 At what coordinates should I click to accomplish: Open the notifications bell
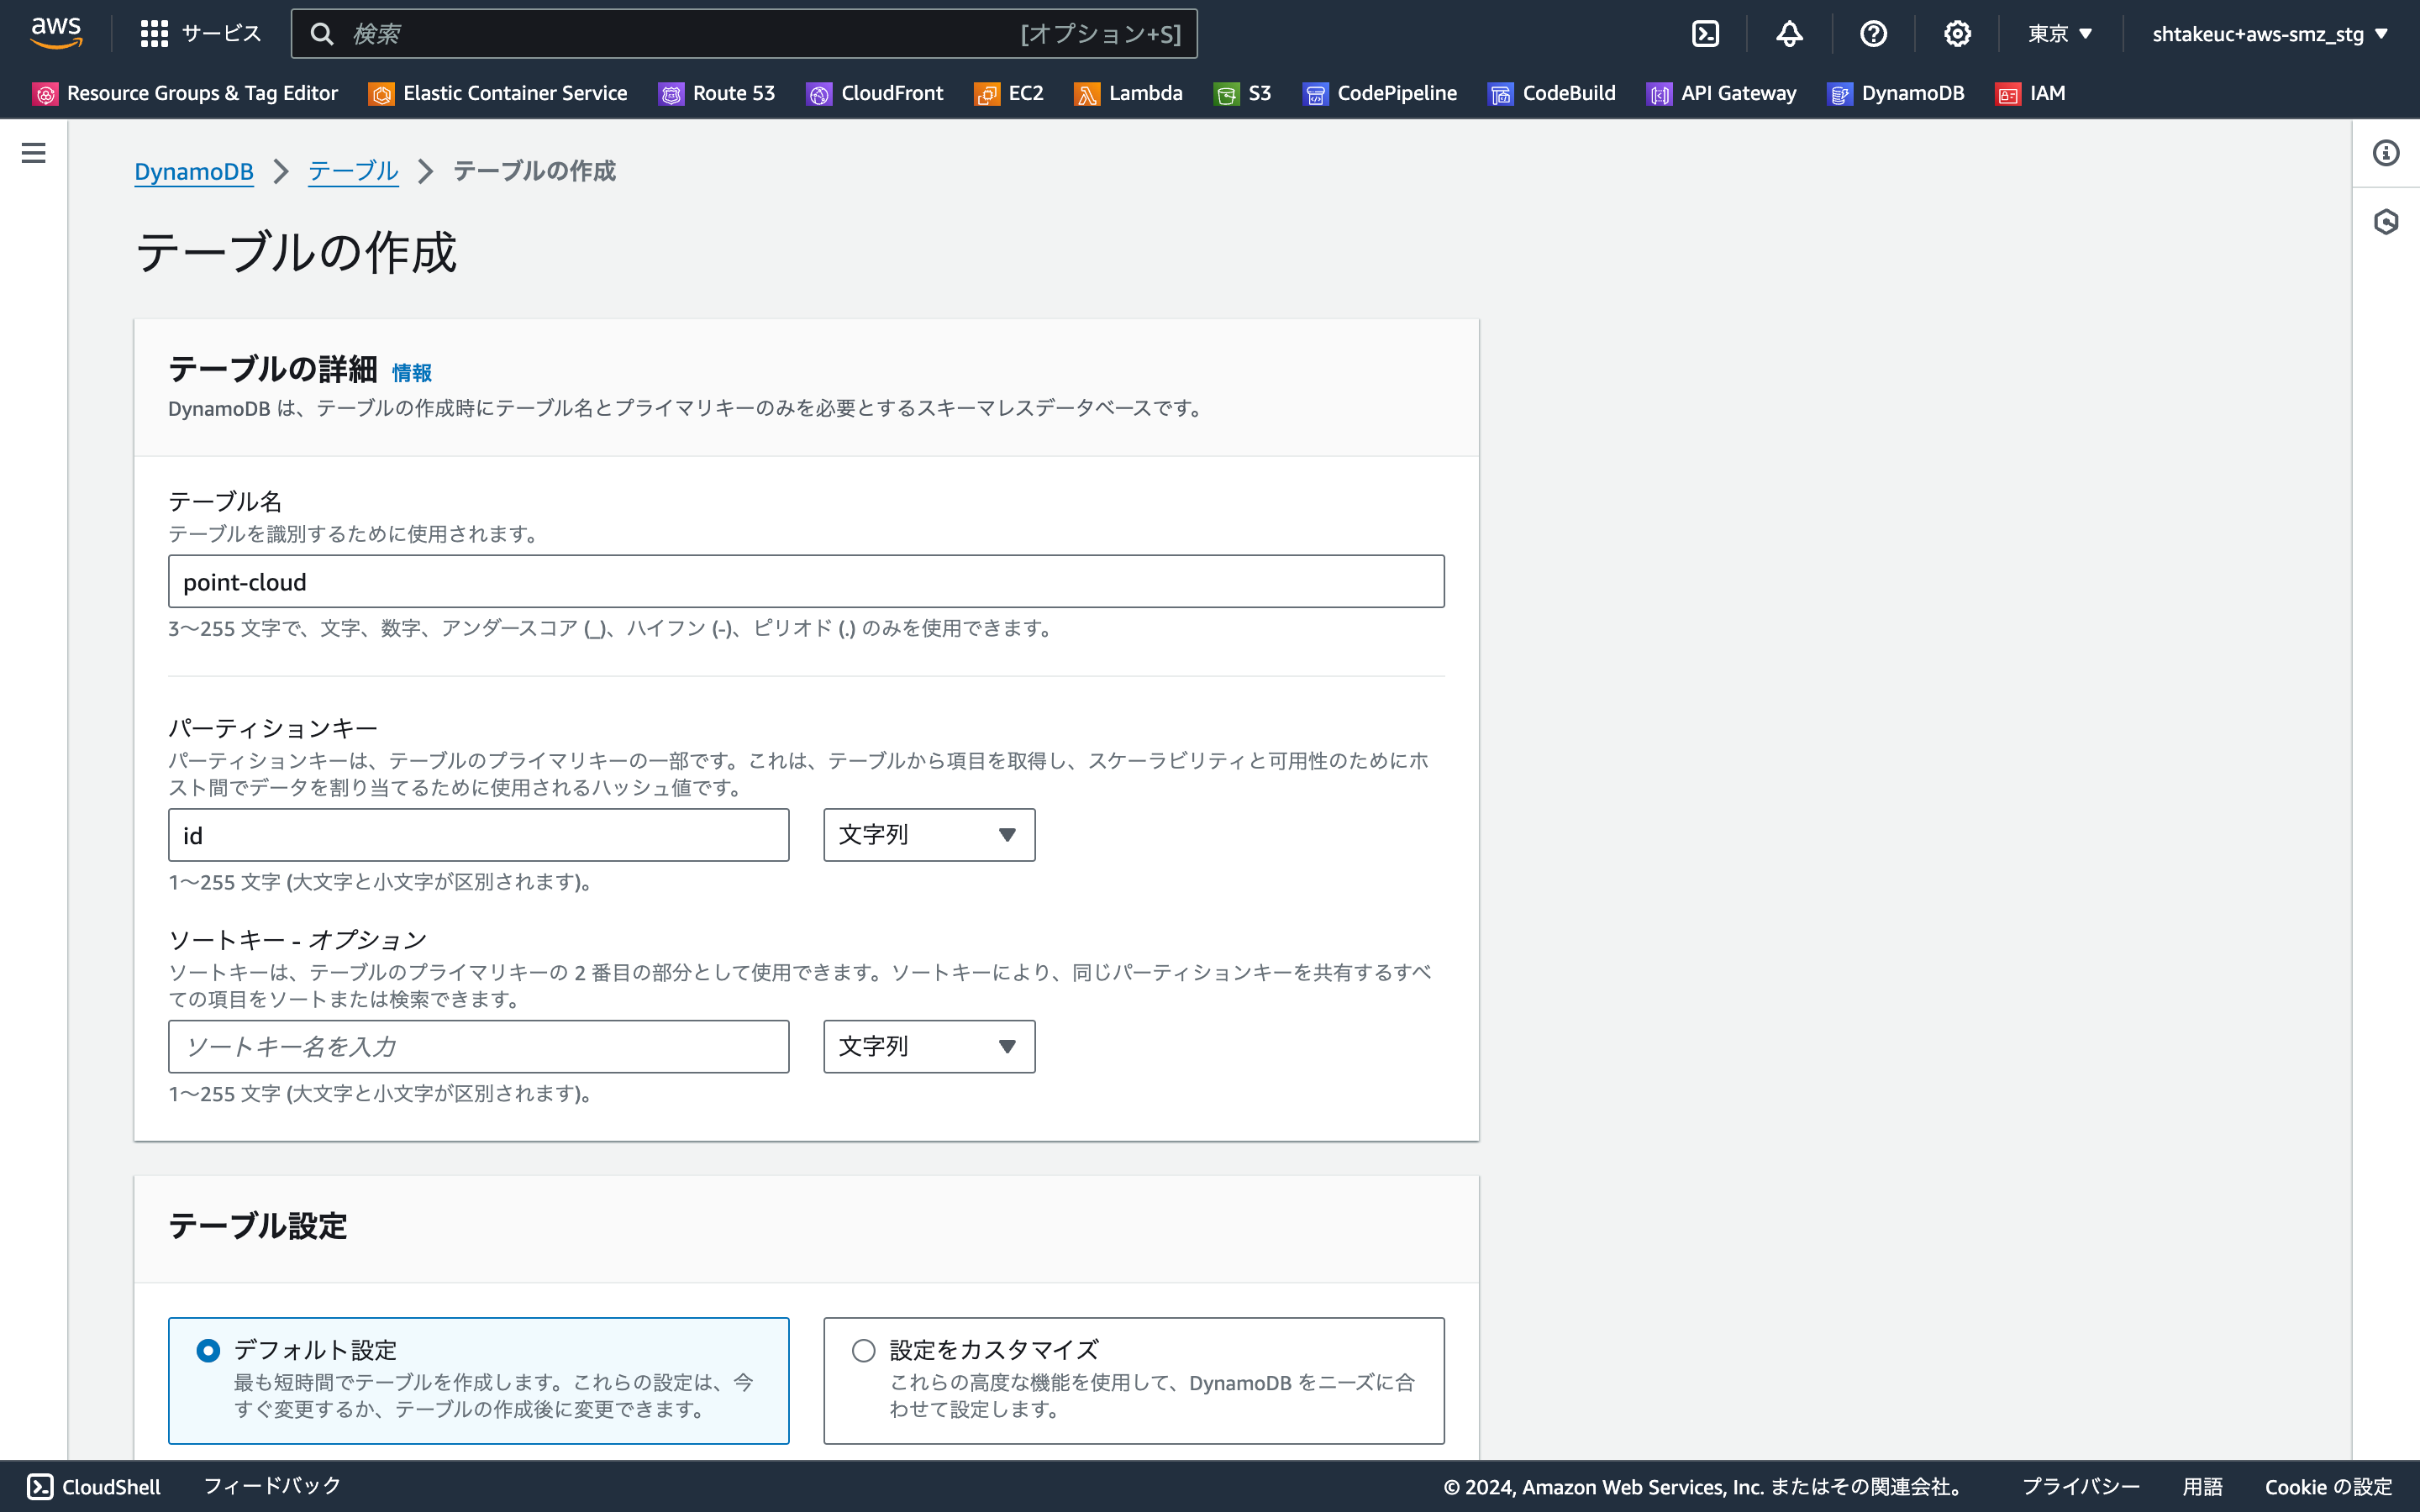[x=1789, y=33]
